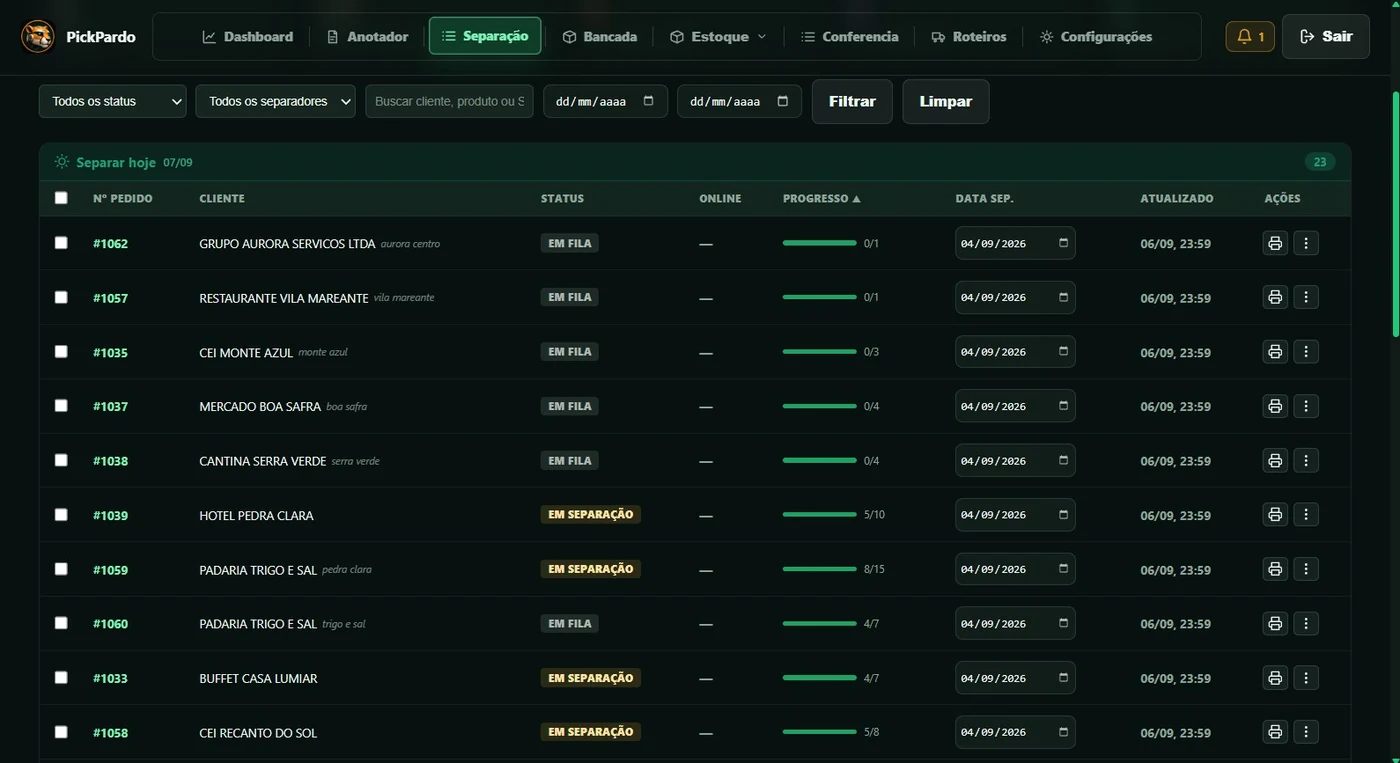Click the Filtrar button
Viewport: 1400px width, 763px height.
pos(852,102)
